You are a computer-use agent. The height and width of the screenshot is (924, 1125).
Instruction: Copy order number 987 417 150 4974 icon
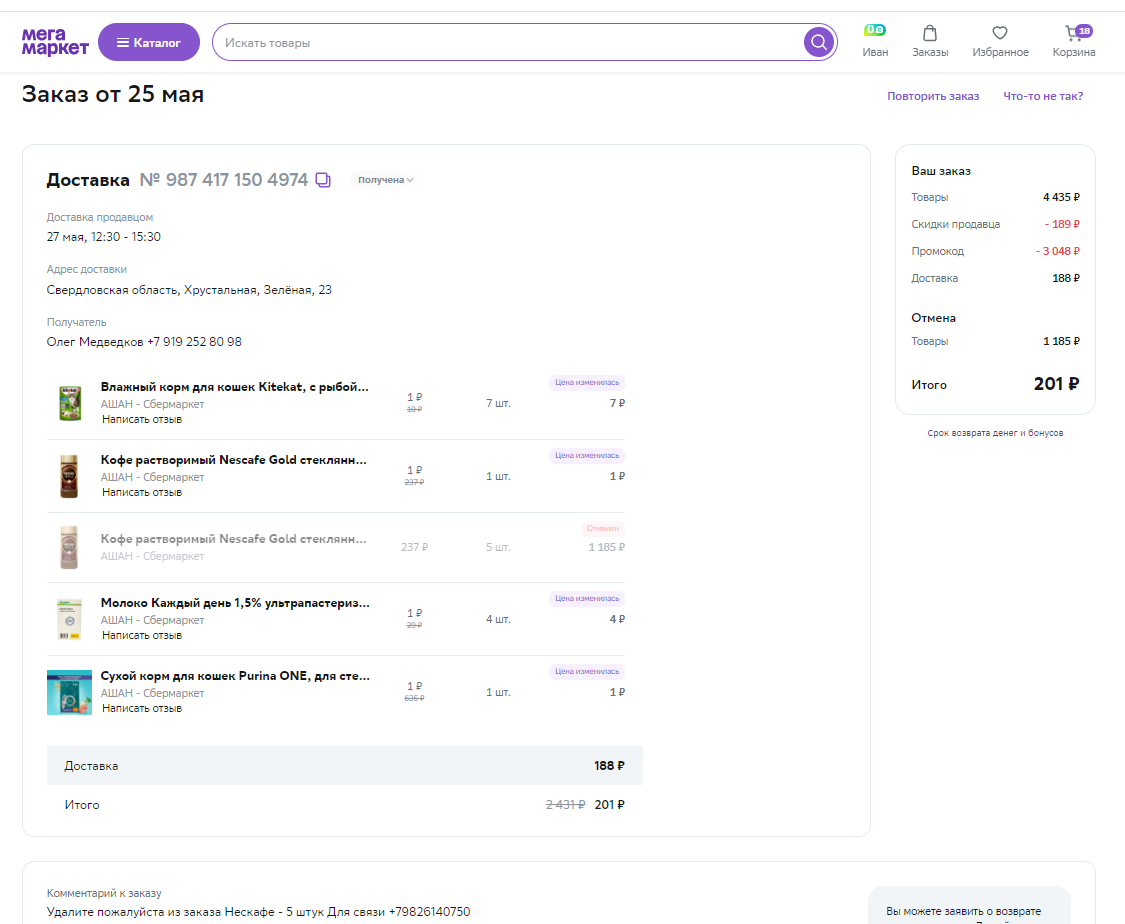[324, 180]
